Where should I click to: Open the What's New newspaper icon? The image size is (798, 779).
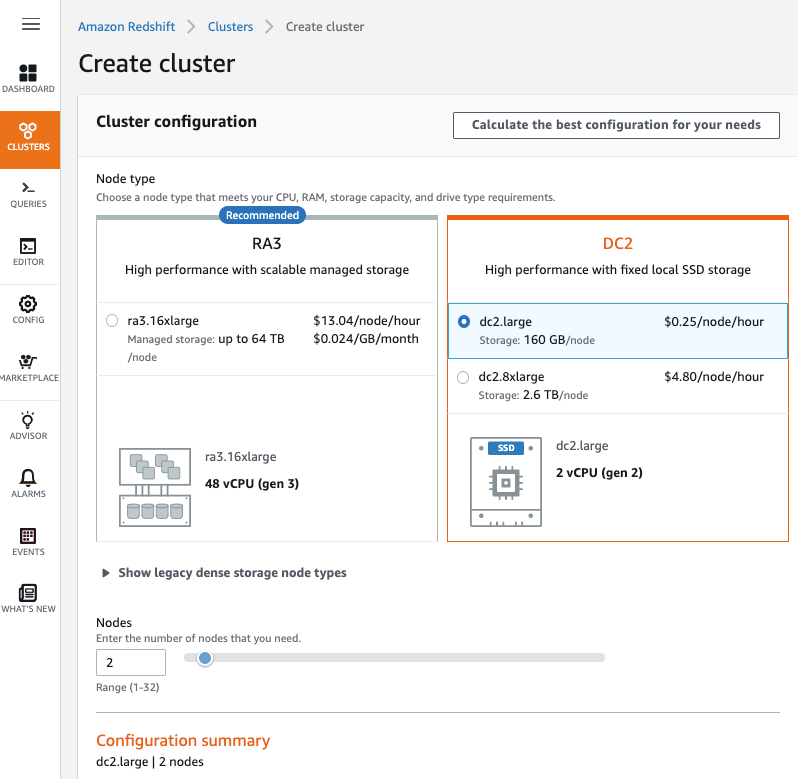[x=28, y=593]
